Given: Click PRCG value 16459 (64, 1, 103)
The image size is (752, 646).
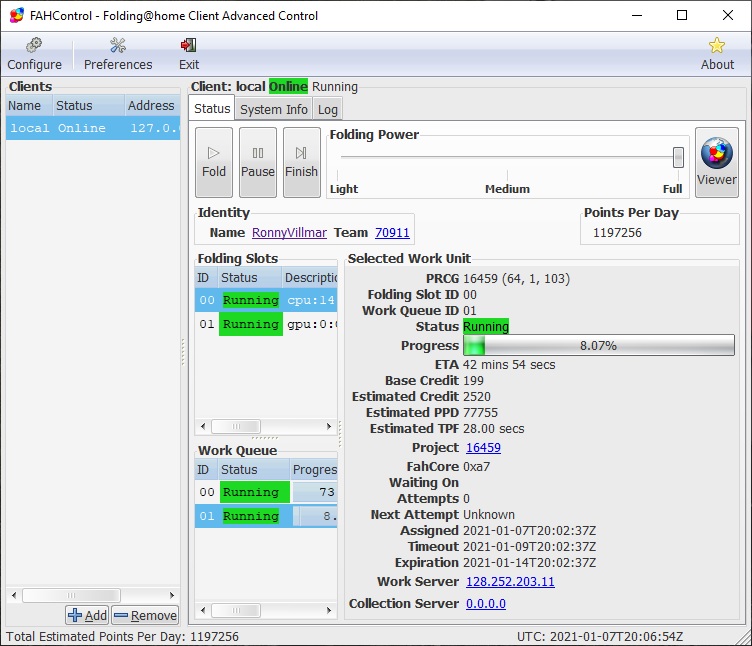Looking at the screenshot, I should [x=516, y=279].
